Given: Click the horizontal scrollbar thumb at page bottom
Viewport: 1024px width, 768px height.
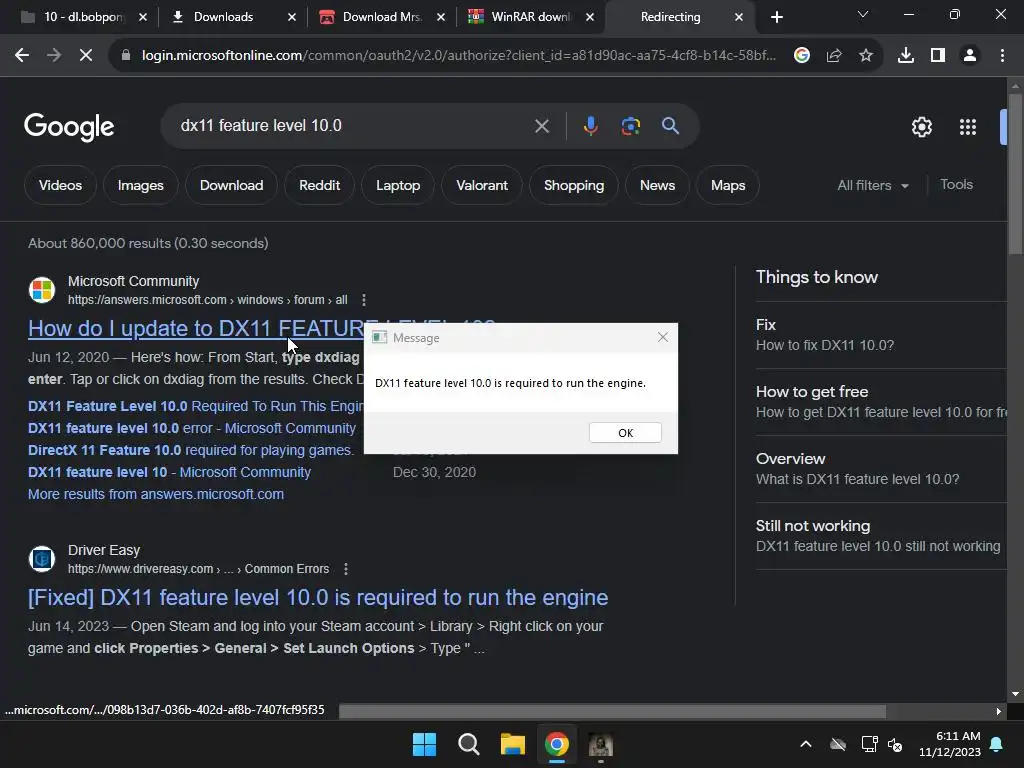Looking at the screenshot, I should click(612, 711).
